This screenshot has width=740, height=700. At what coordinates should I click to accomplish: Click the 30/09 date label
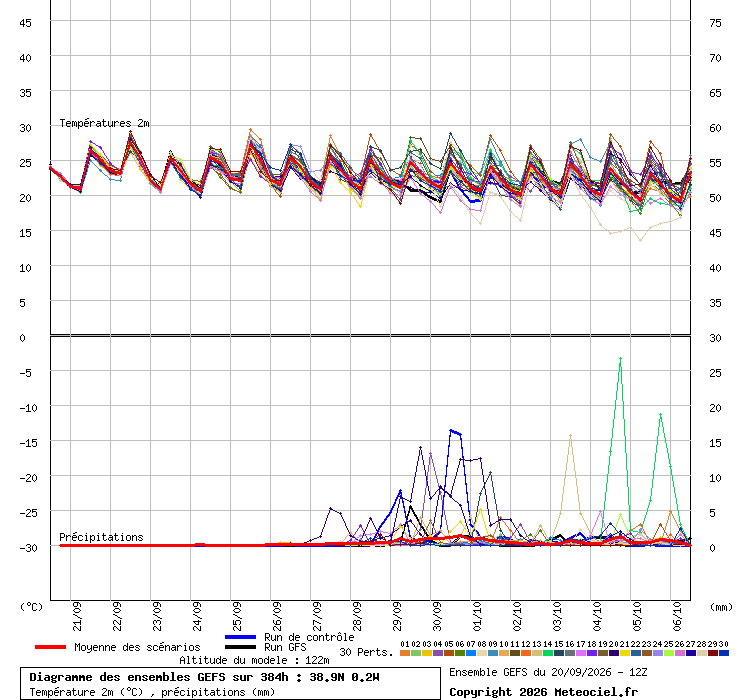tap(437, 616)
